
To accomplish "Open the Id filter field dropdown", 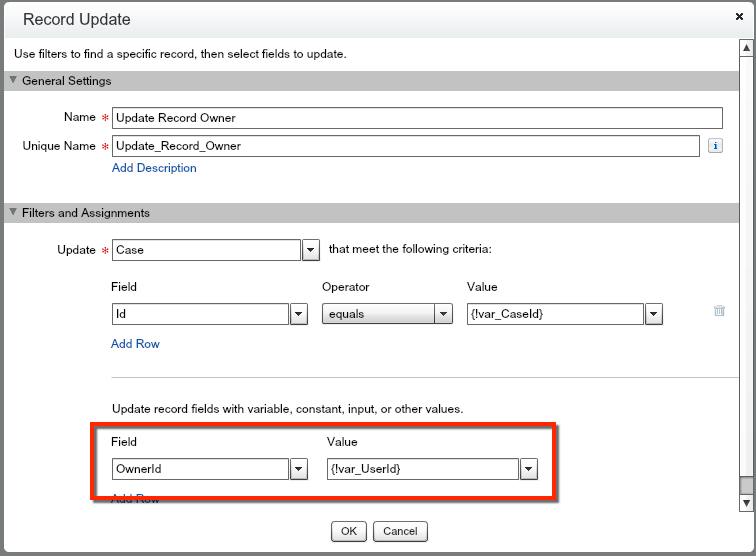I will 298,314.
